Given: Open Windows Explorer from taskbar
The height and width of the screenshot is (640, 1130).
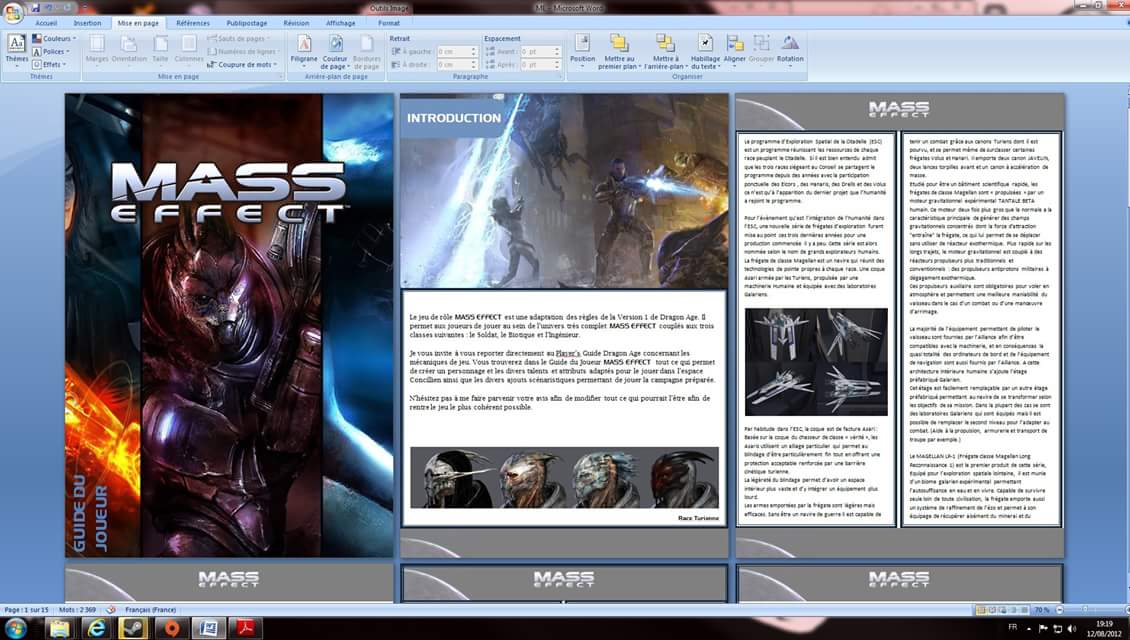Looking at the screenshot, I should coord(59,628).
